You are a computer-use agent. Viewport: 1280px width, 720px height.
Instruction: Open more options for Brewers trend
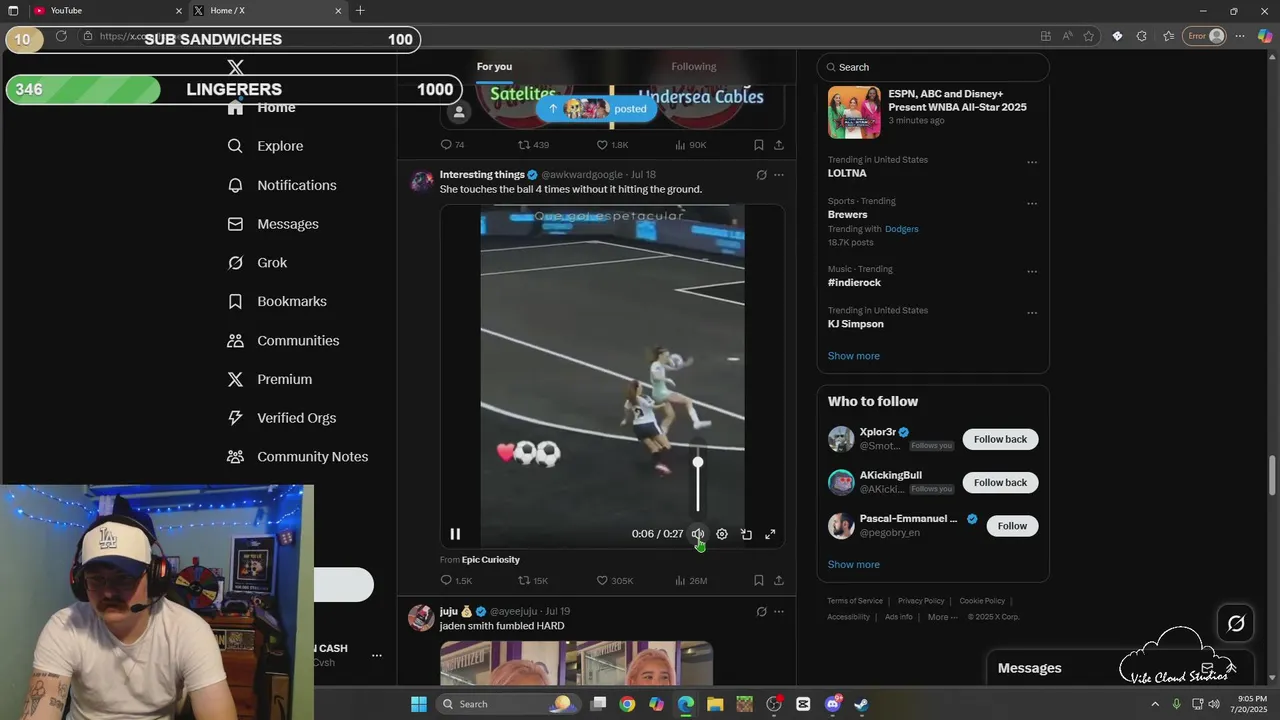1032,203
